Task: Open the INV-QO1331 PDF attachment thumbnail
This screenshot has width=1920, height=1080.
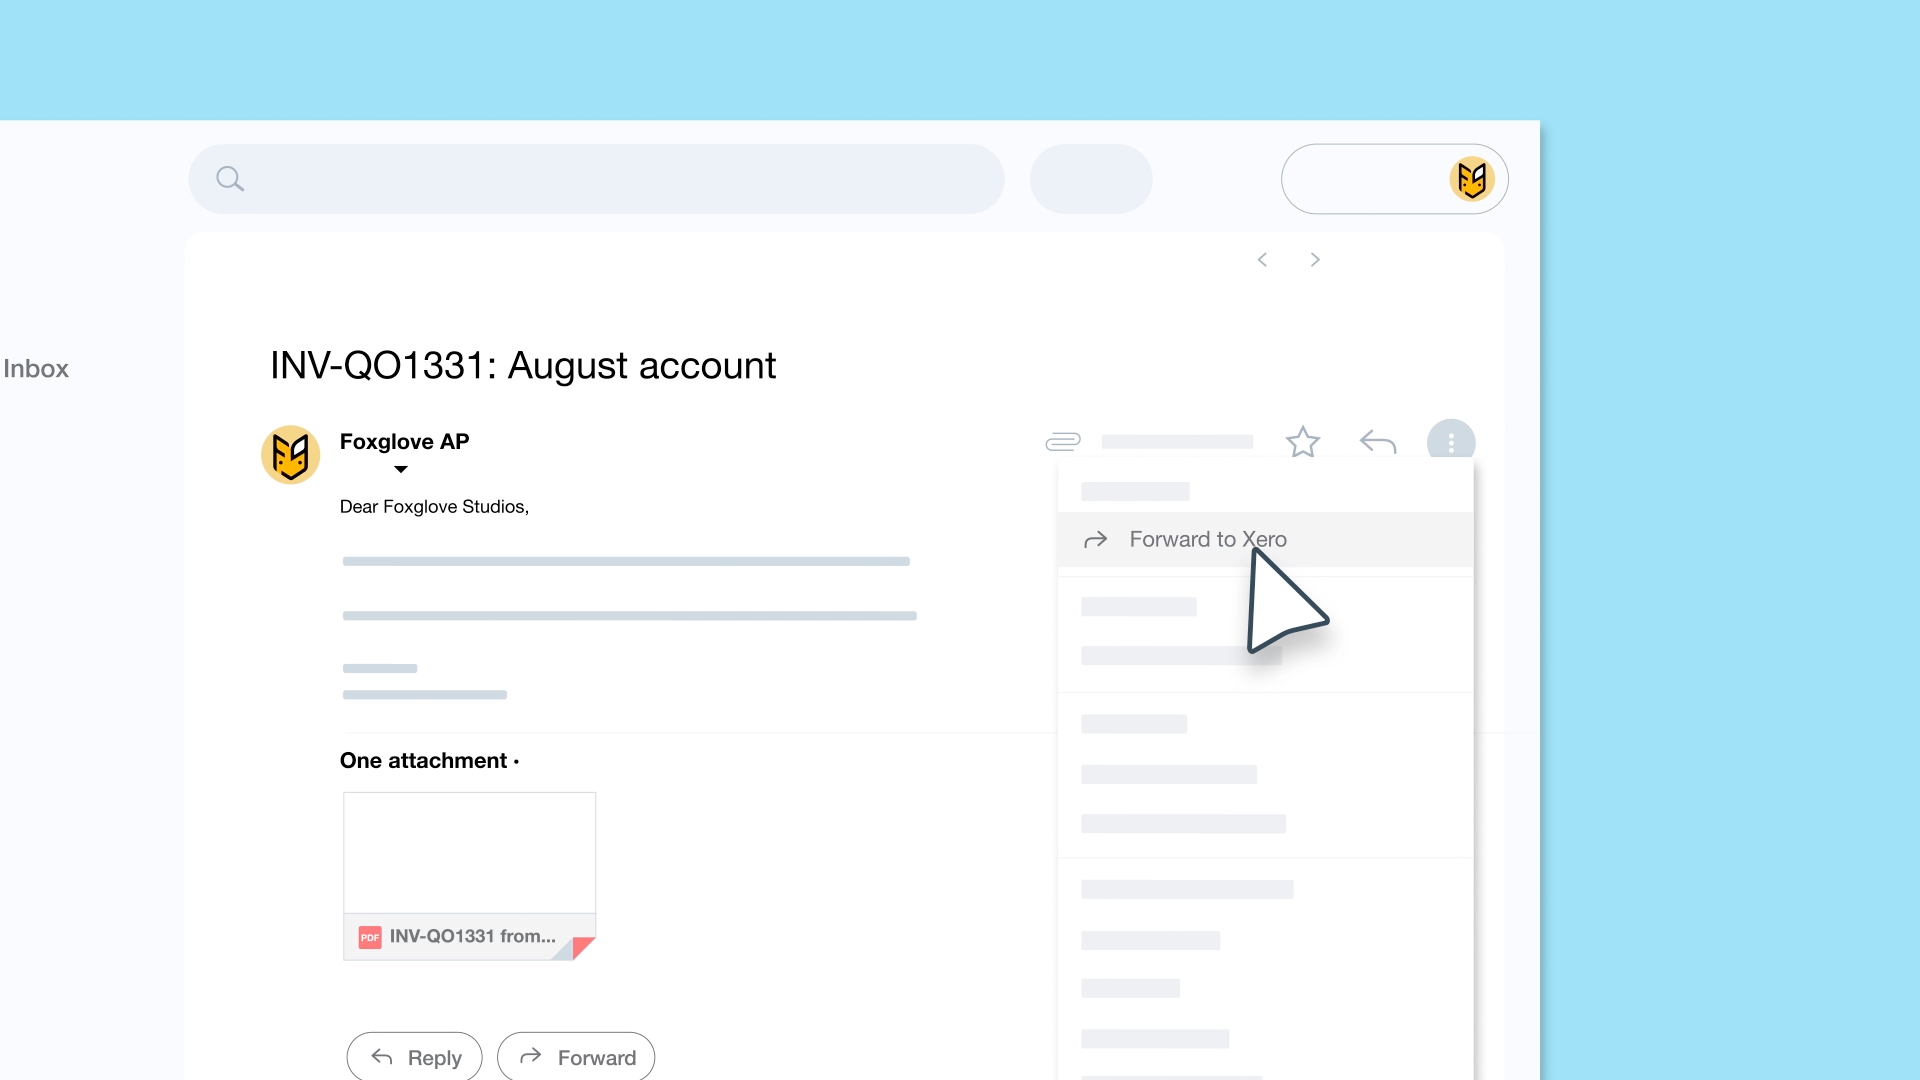Action: [469, 852]
